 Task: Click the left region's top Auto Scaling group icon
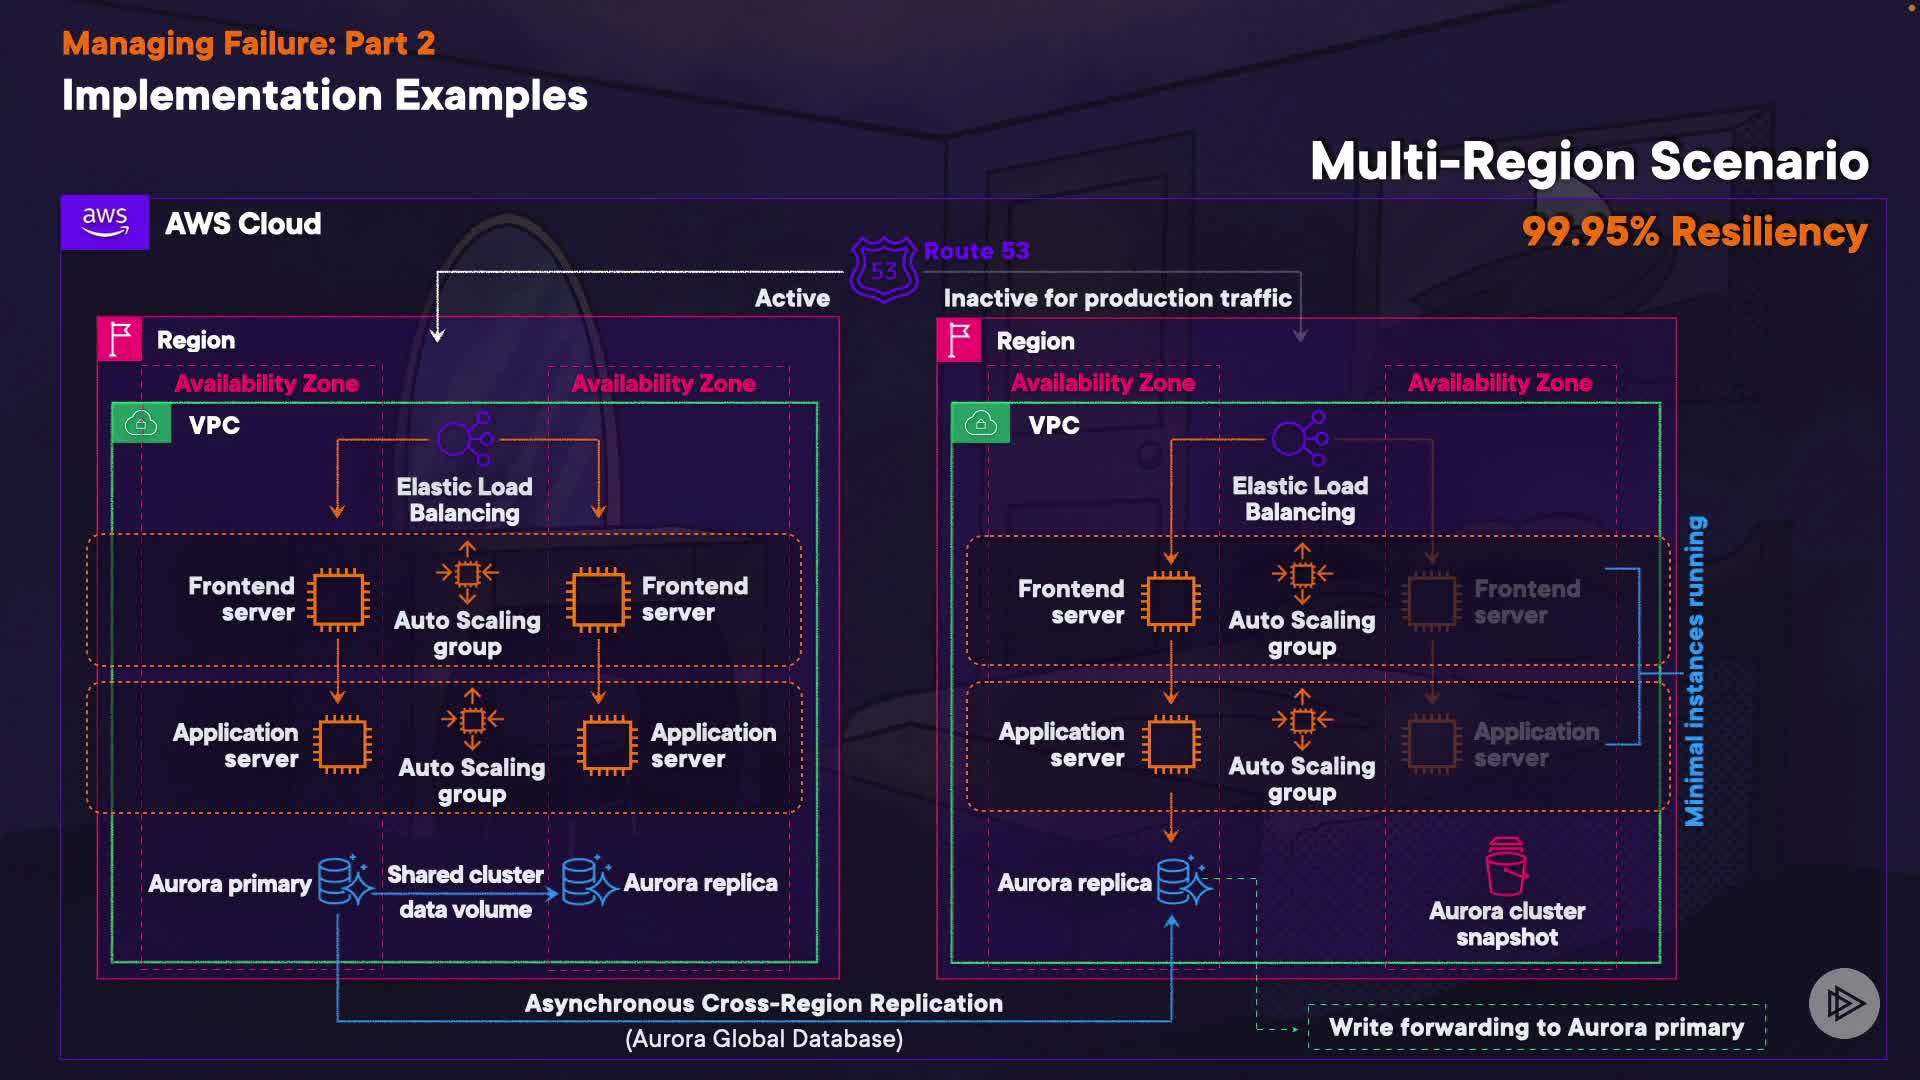tap(467, 573)
